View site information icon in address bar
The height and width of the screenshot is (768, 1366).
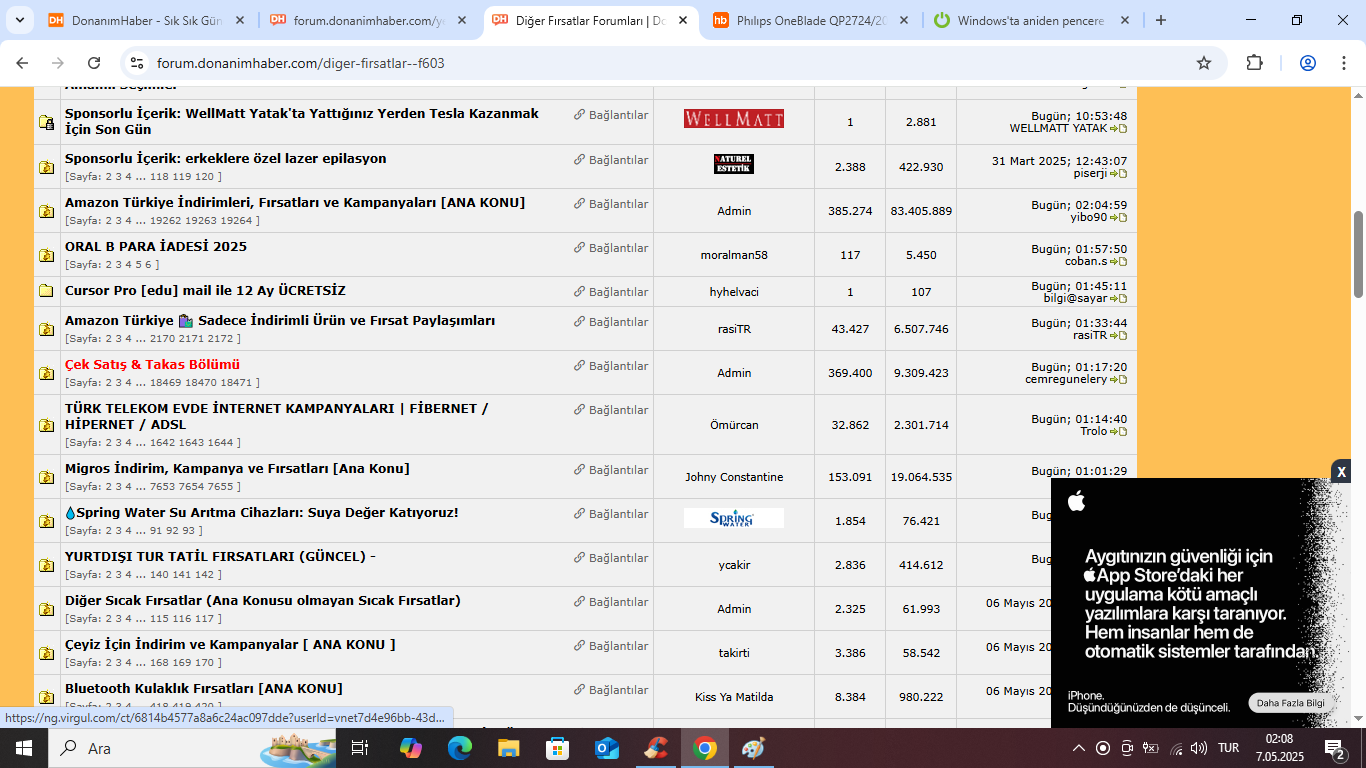[x=138, y=63]
